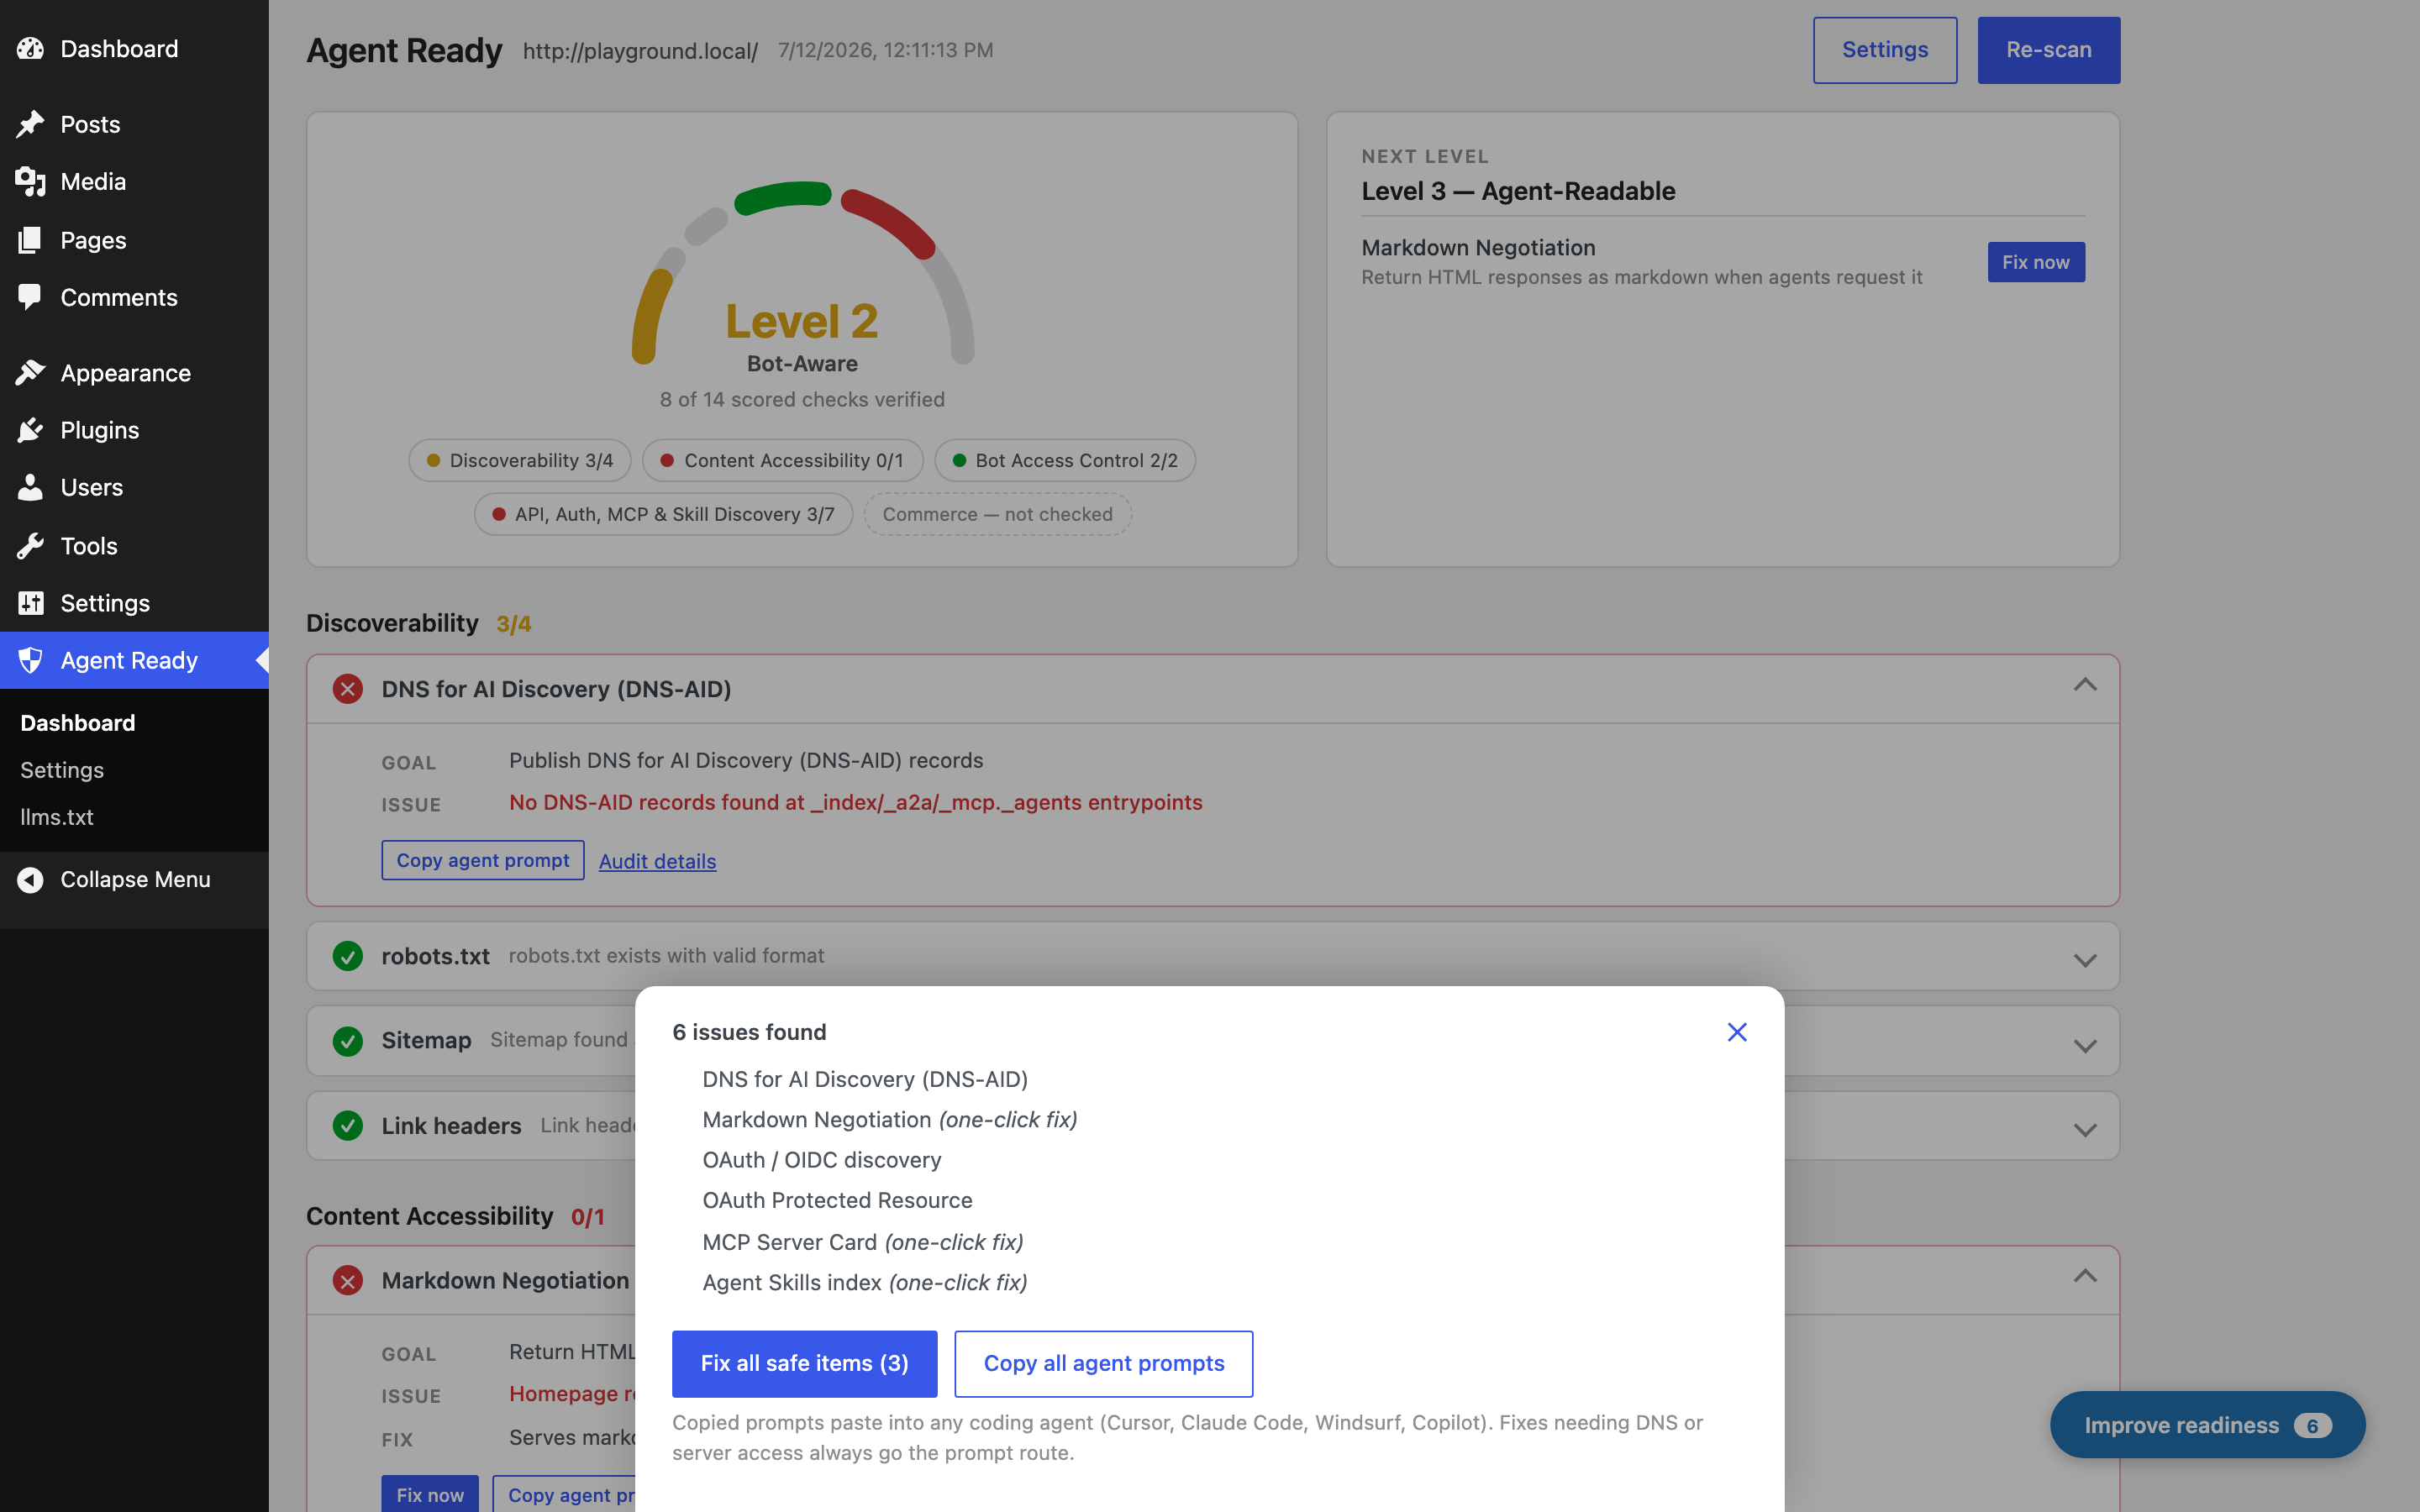This screenshot has width=2420, height=1512.
Task: Click the green check icon for Link headers
Action: 347,1126
